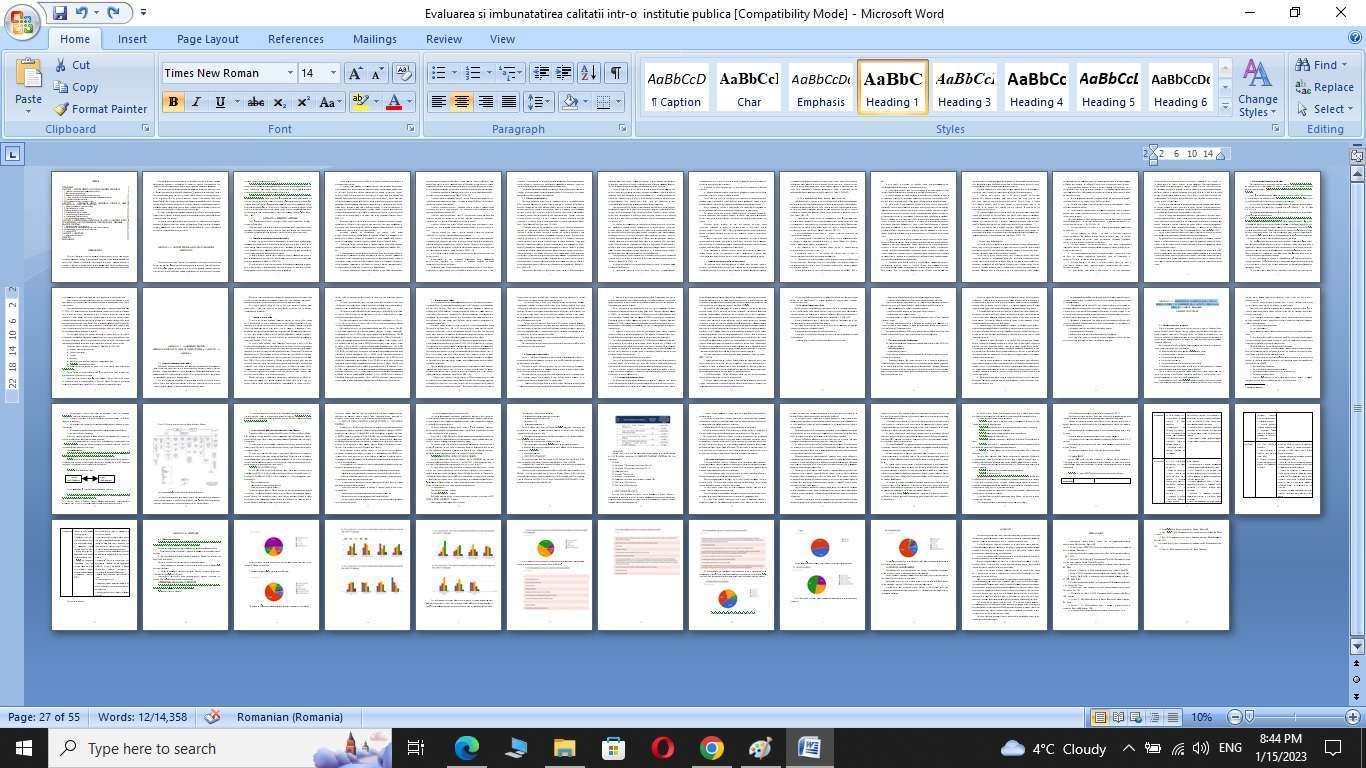
Task: Click the Text Highlight Color button
Action: pyautogui.click(x=360, y=102)
